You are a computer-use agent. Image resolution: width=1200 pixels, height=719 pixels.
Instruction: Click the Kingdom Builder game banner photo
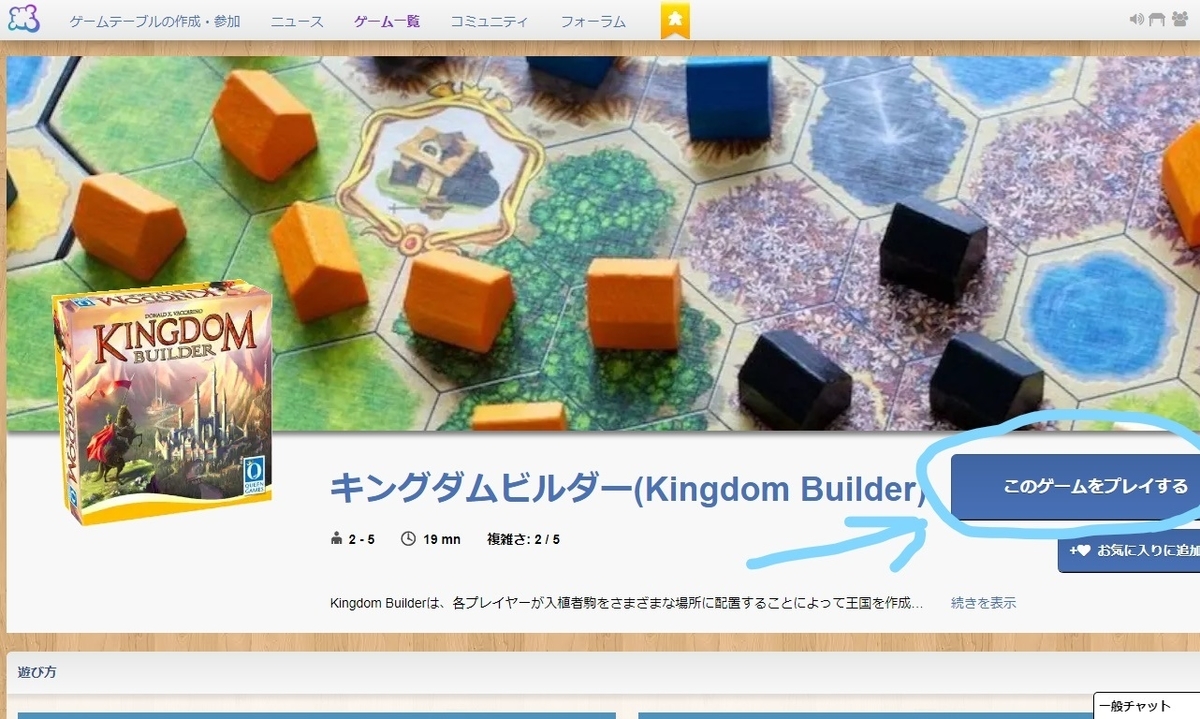click(603, 243)
